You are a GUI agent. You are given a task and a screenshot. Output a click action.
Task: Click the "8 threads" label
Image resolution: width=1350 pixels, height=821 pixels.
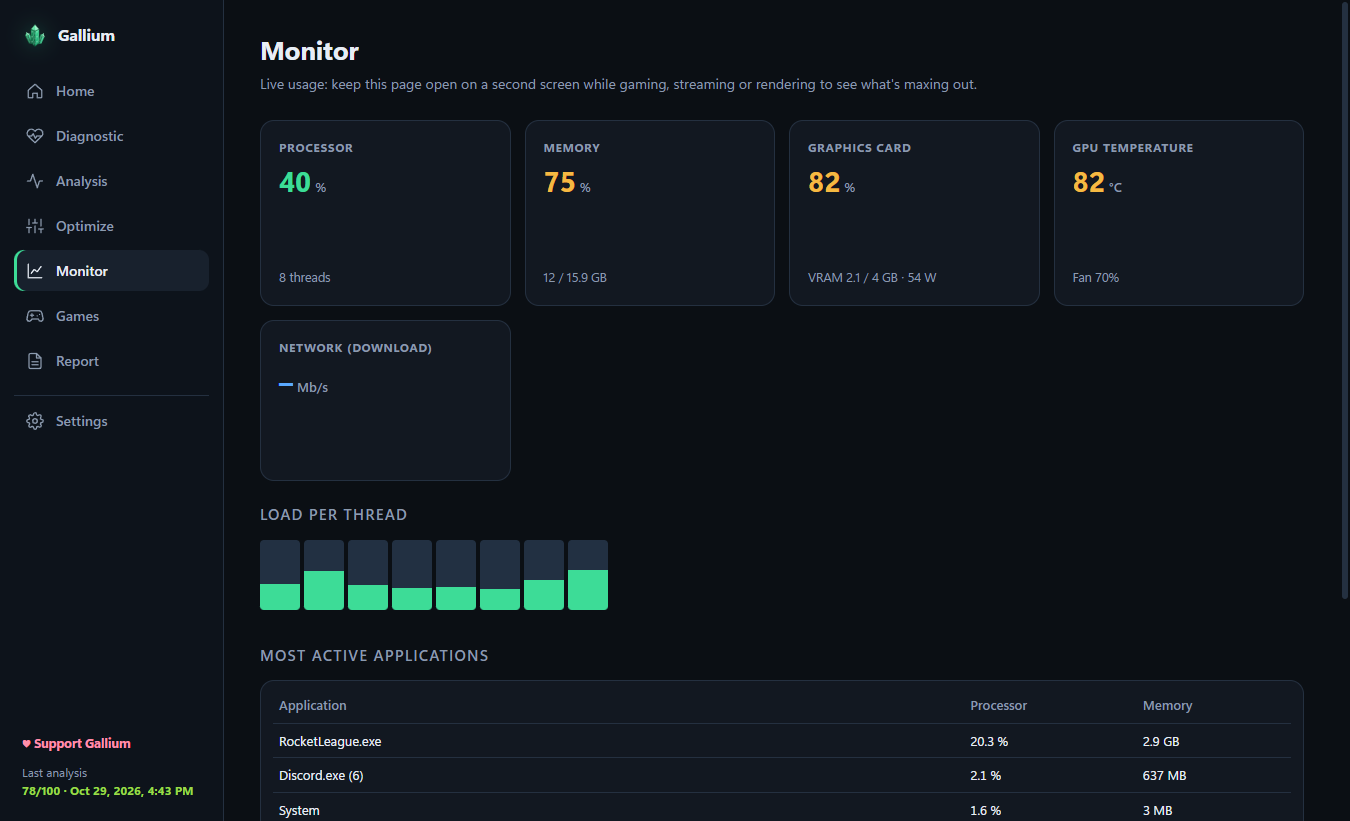click(305, 278)
